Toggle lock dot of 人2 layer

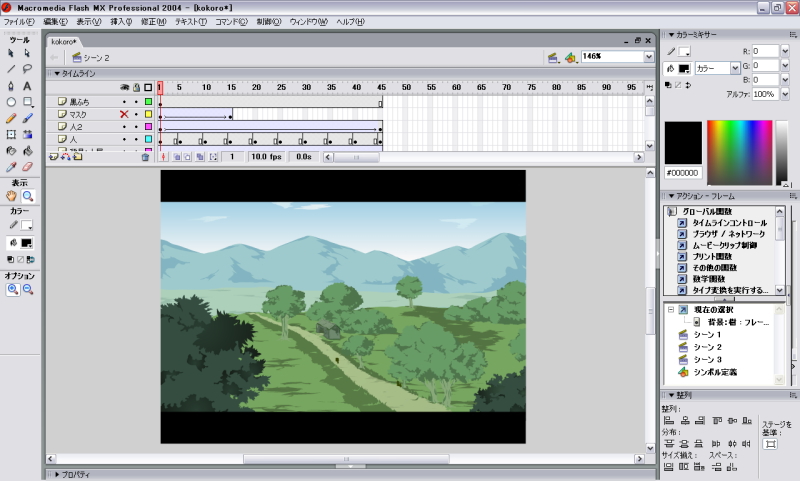click(x=136, y=126)
